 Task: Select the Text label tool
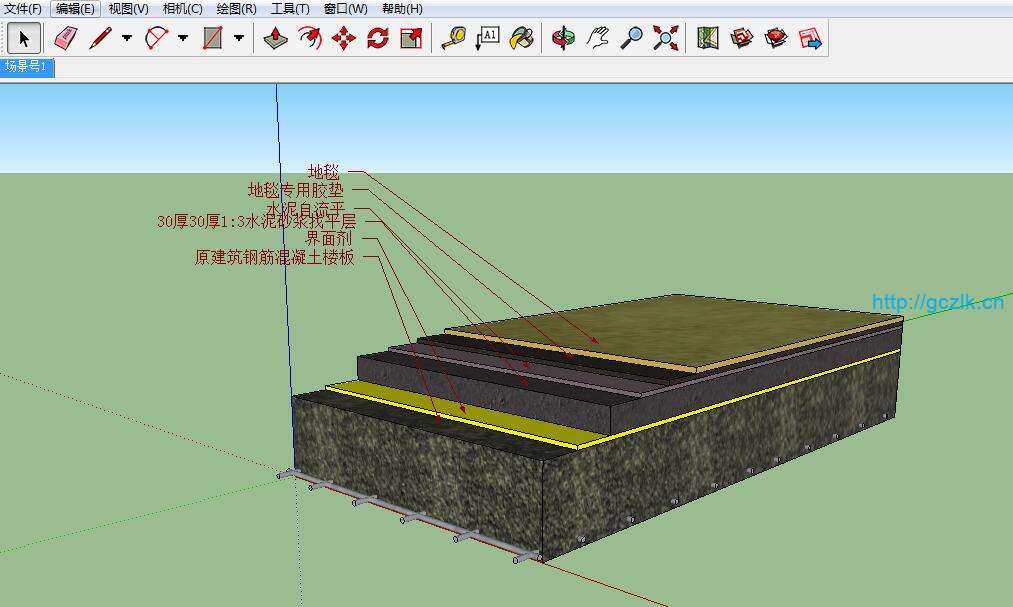[487, 39]
